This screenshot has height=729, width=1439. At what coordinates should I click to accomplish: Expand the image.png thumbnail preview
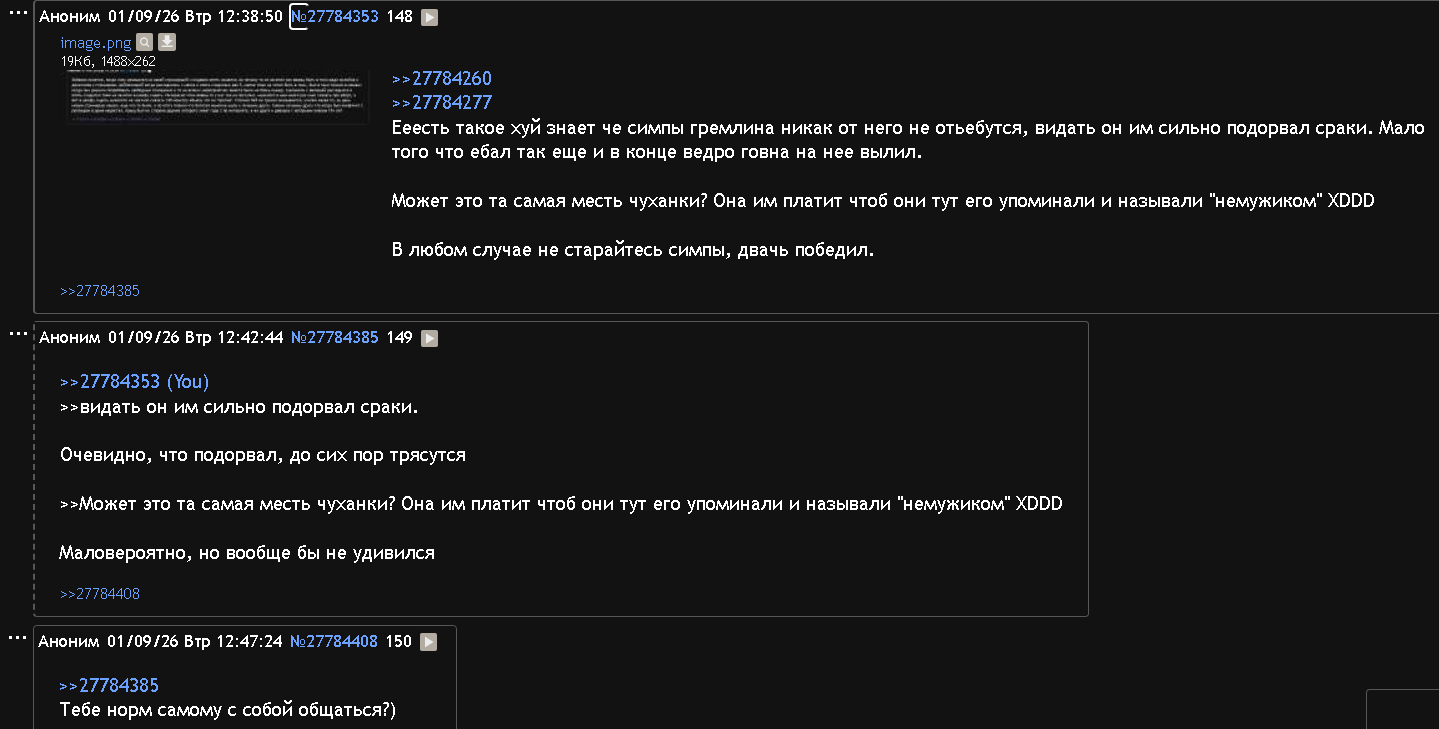(x=218, y=97)
